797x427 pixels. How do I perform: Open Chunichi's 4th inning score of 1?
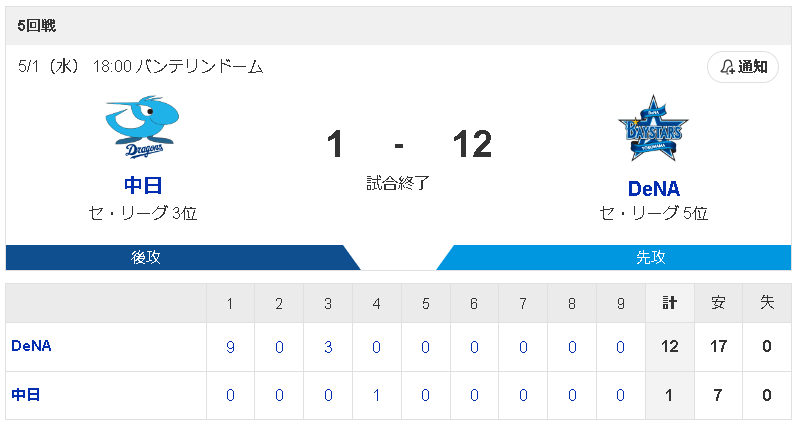pyautogui.click(x=376, y=395)
